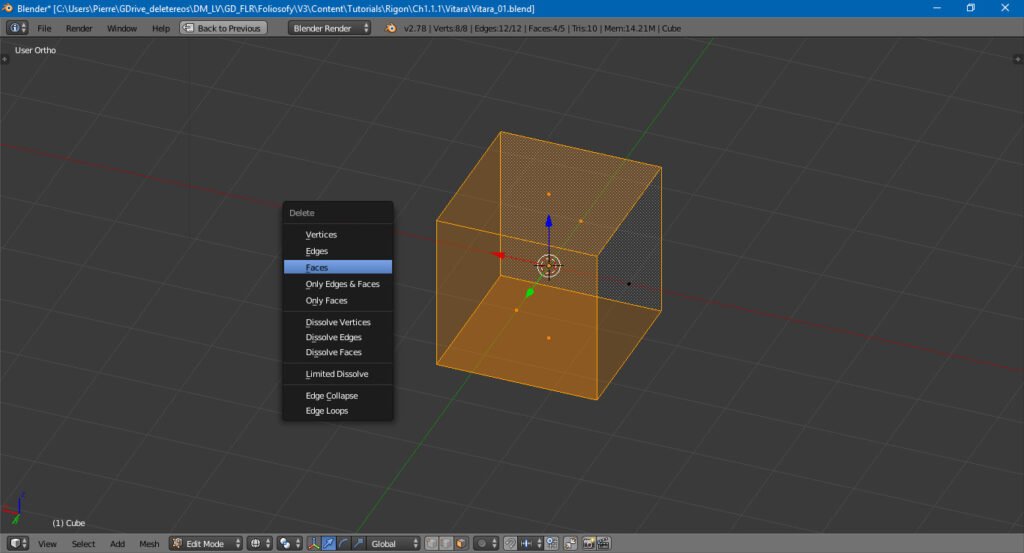Open the Blender Render engine dropdown
Viewport: 1024px width, 553px height.
pyautogui.click(x=329, y=28)
